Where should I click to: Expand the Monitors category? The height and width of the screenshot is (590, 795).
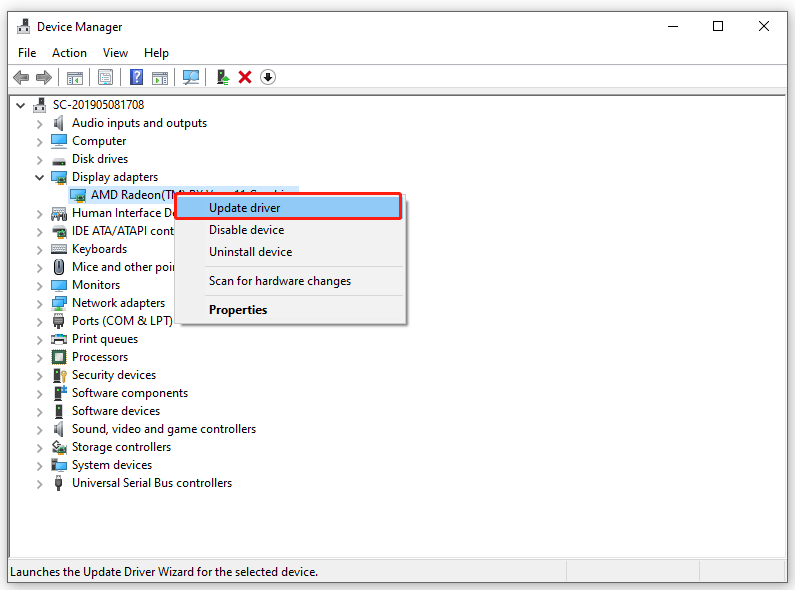40,286
